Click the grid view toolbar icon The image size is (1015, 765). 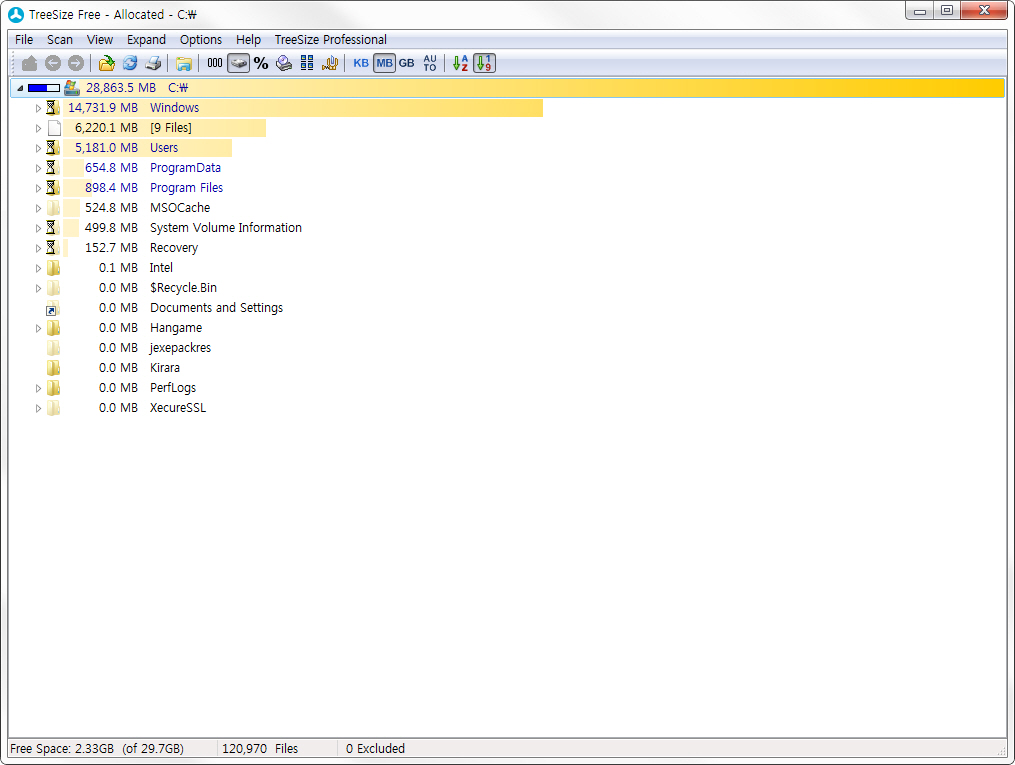tap(307, 63)
